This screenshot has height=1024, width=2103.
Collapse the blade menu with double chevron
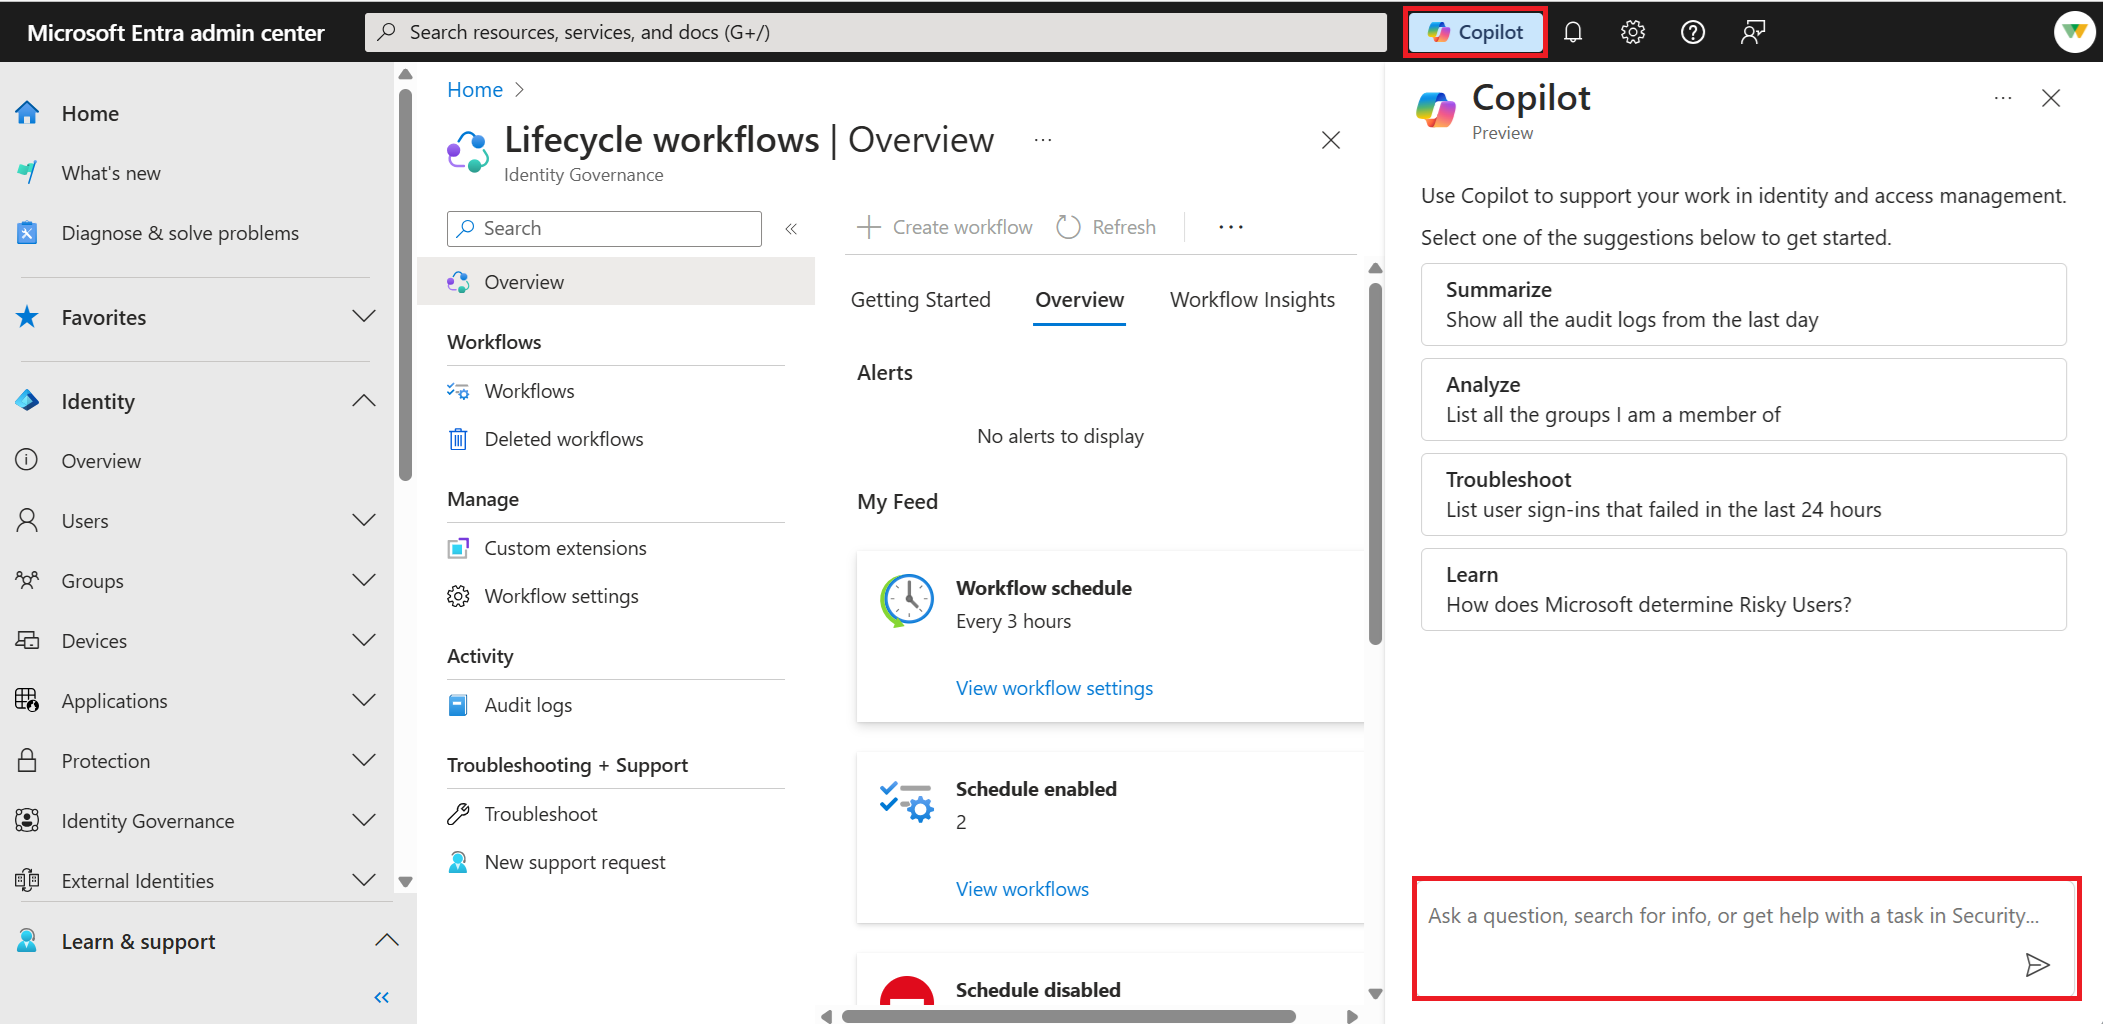pyautogui.click(x=791, y=229)
